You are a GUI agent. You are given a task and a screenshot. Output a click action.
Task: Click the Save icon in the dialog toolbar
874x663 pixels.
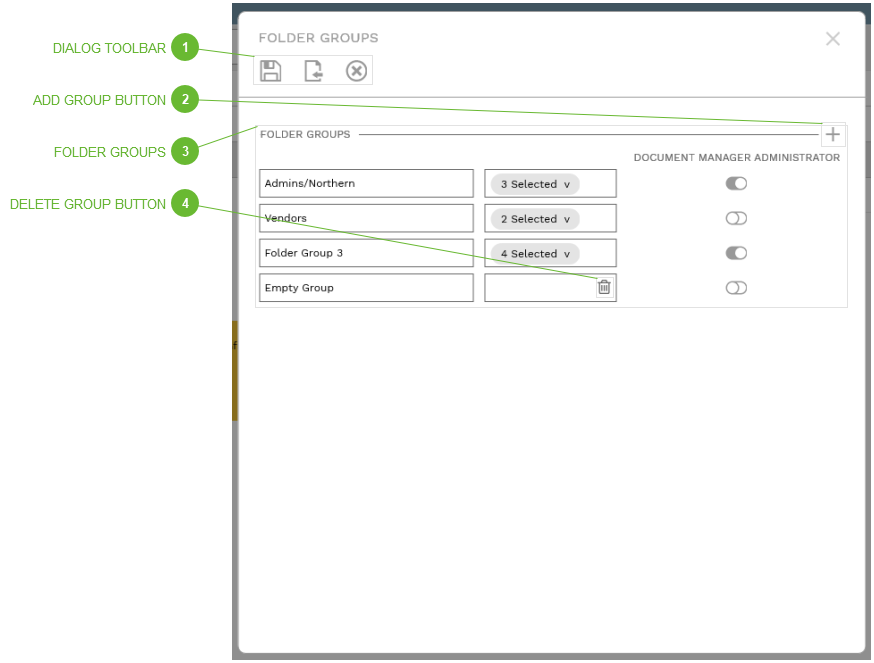tap(271, 70)
